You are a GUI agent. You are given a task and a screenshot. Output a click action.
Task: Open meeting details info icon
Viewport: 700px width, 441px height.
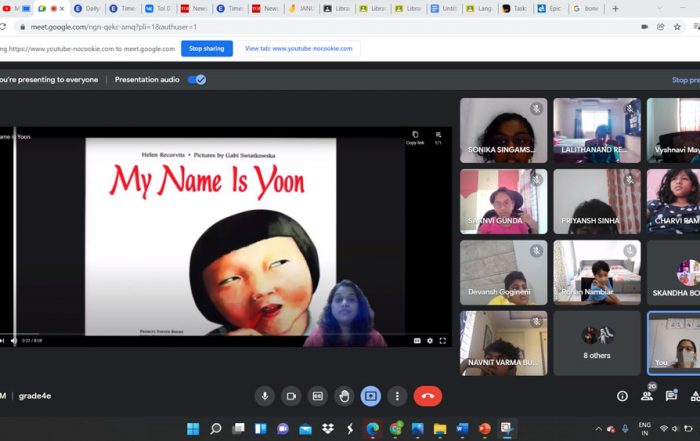point(622,396)
